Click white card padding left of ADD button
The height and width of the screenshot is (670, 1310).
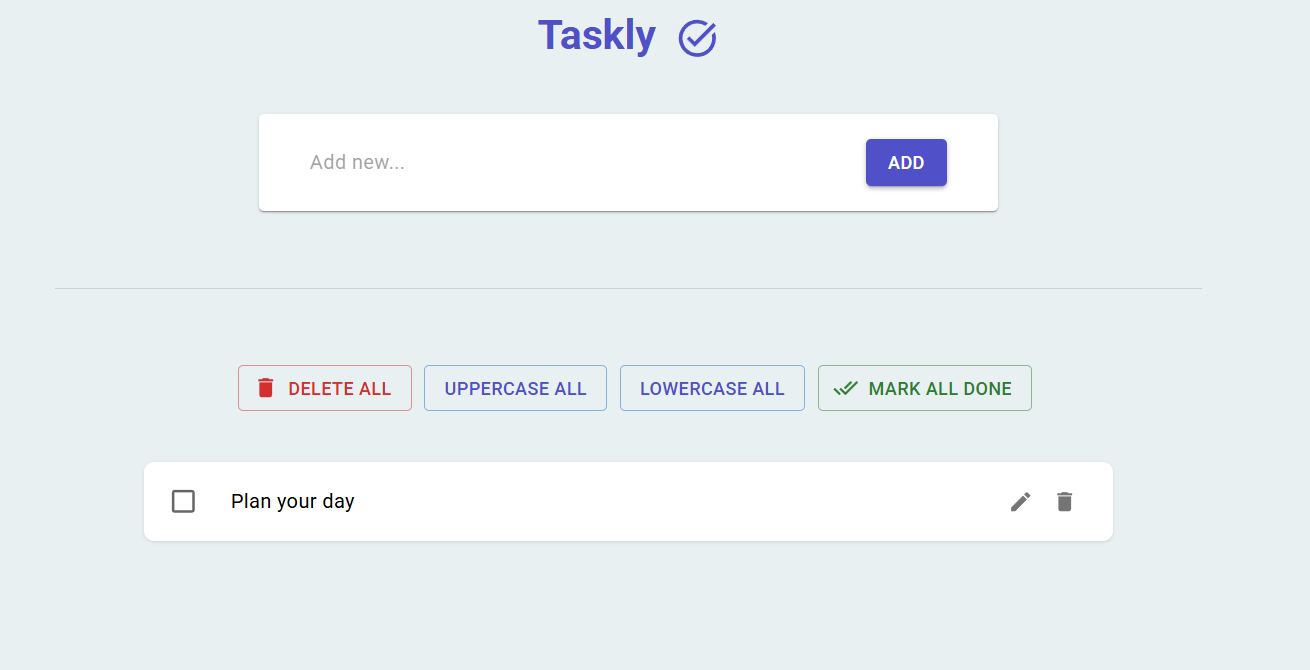(820, 190)
